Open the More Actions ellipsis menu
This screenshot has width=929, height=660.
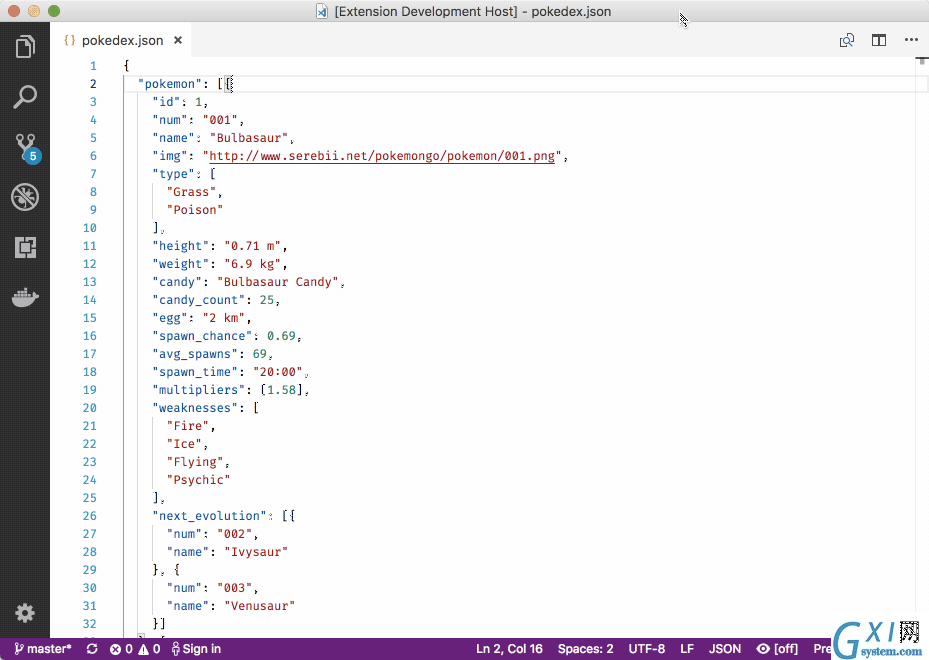(911, 40)
